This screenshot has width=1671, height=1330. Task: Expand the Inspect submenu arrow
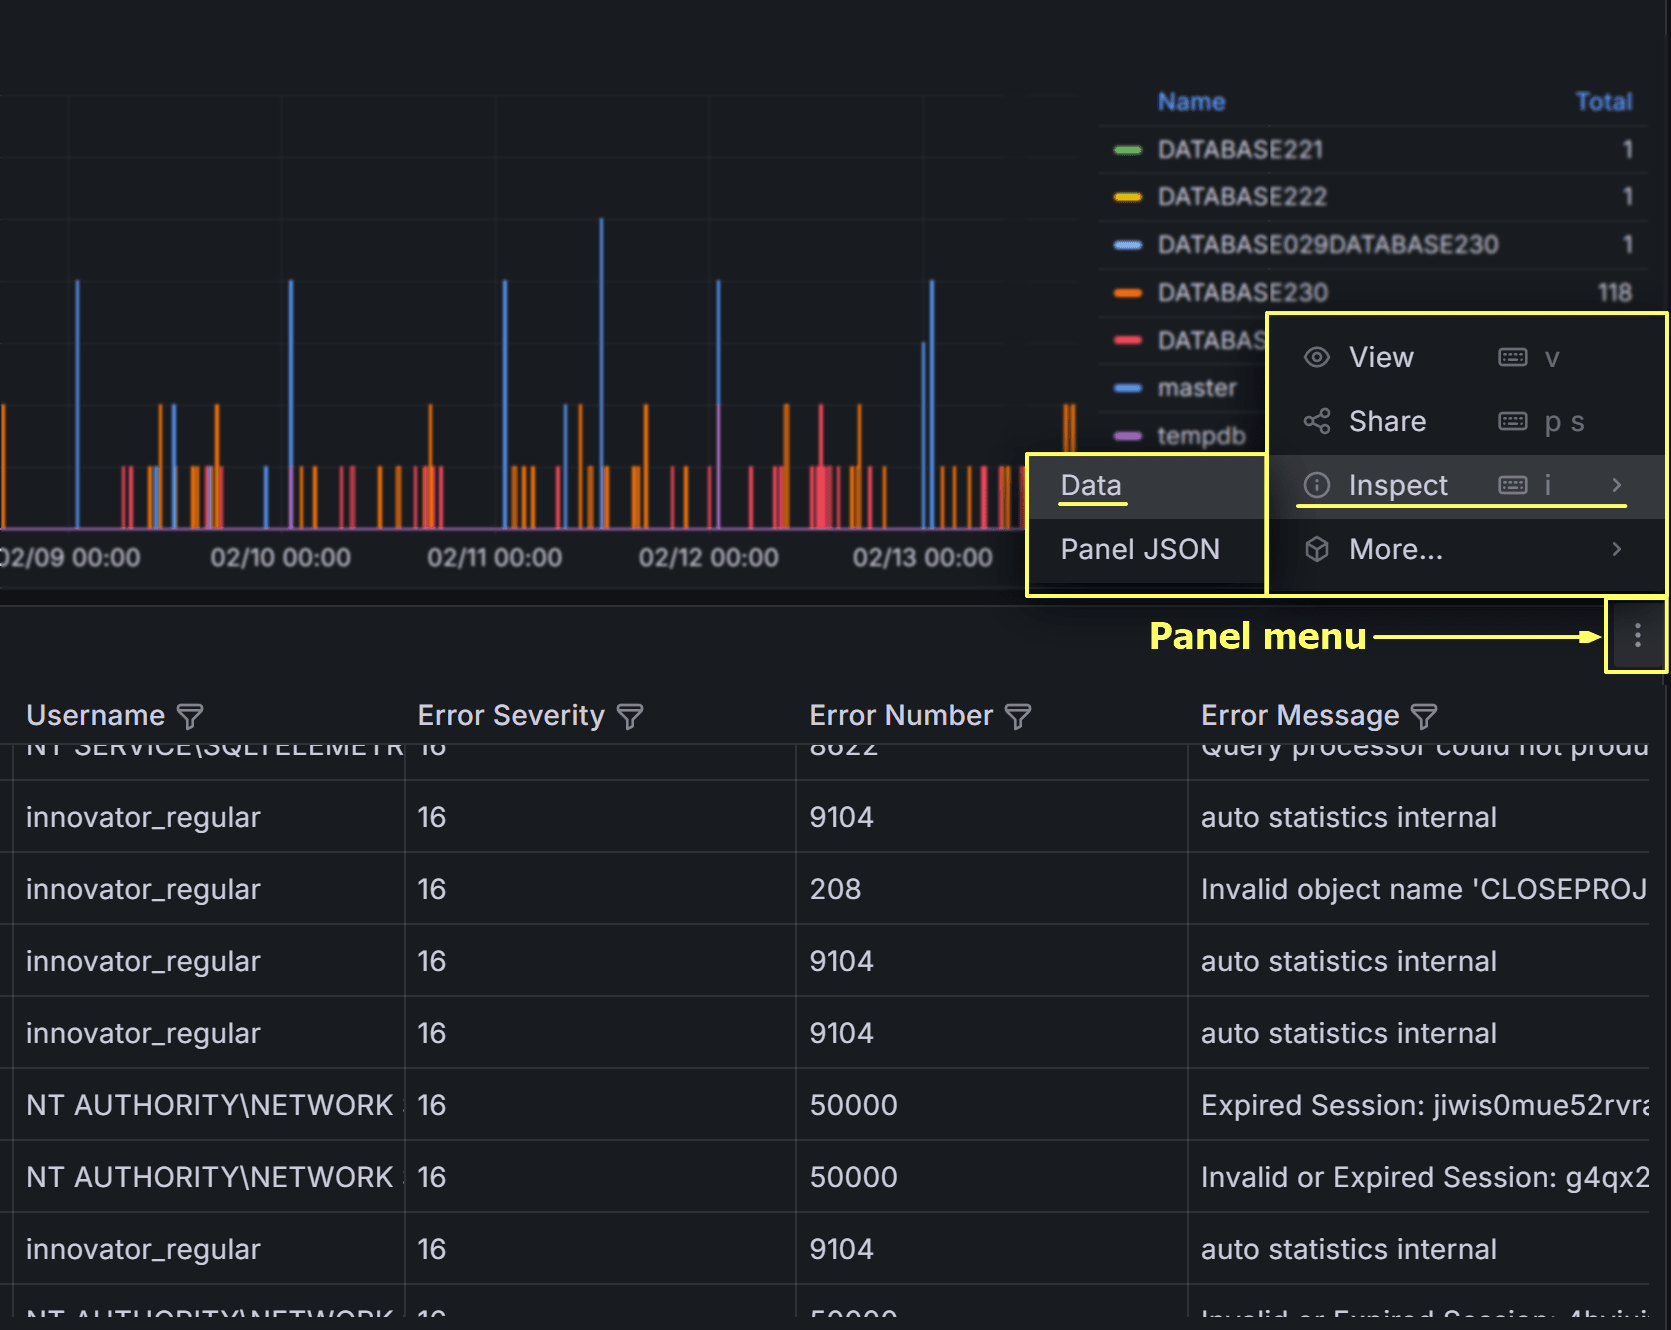[1616, 485]
